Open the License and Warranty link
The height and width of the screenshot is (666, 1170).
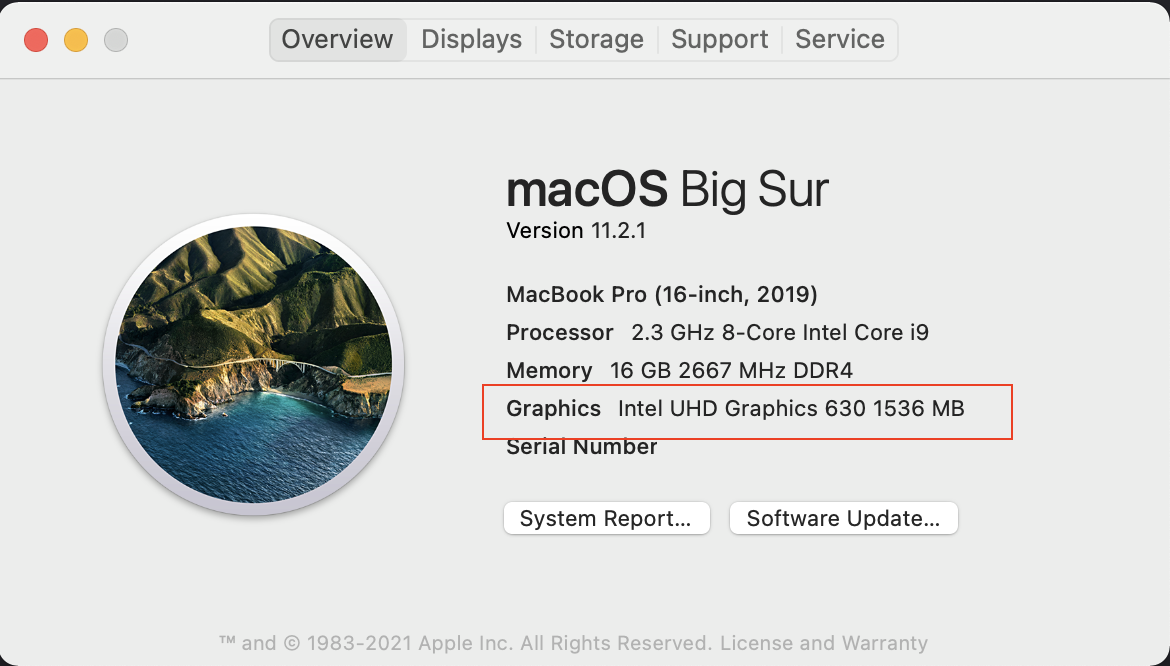[824, 643]
